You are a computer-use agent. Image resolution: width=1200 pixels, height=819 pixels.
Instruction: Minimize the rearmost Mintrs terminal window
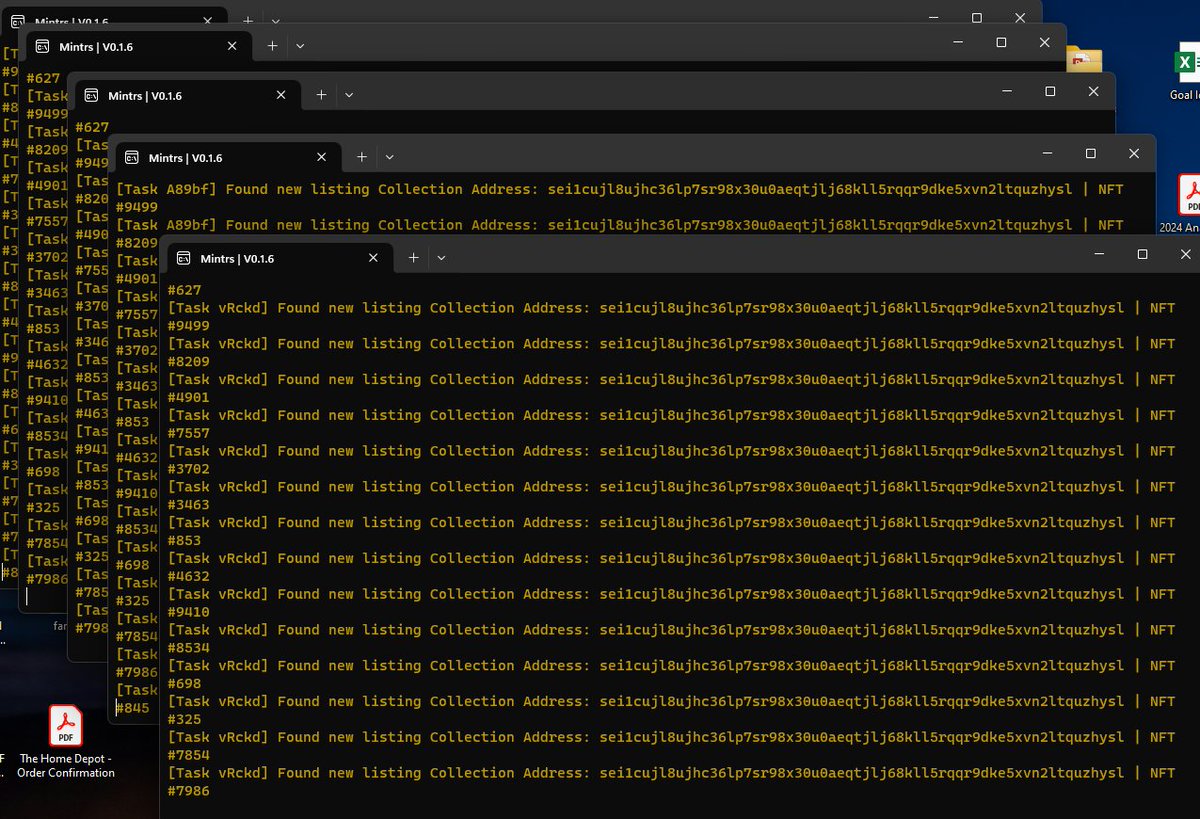pyautogui.click(x=933, y=17)
